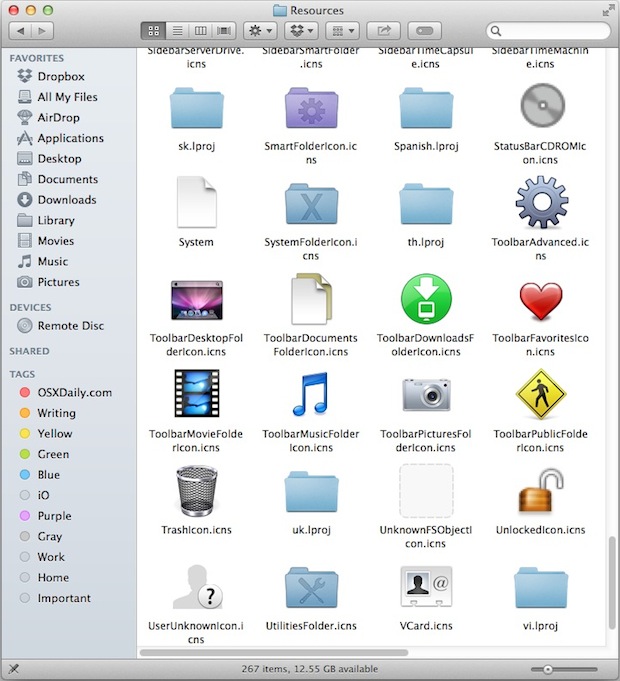Click the green ToolbarDownloadsFolderIcon.icns file
The height and width of the screenshot is (681, 620).
(425, 301)
